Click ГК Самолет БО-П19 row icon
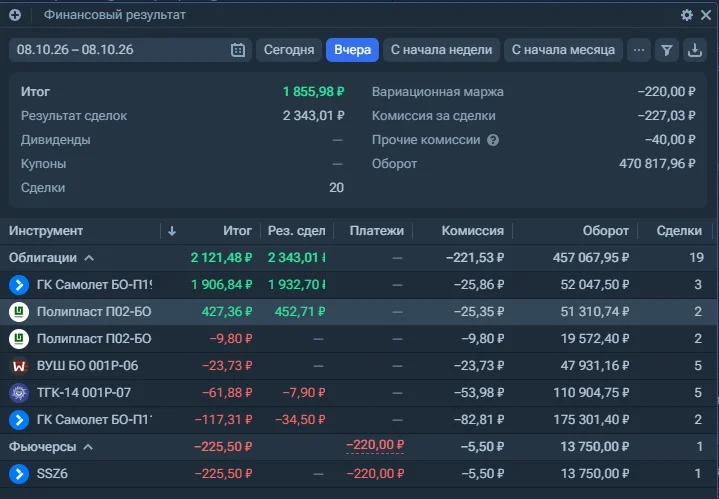The width and height of the screenshot is (719, 499). pos(19,285)
